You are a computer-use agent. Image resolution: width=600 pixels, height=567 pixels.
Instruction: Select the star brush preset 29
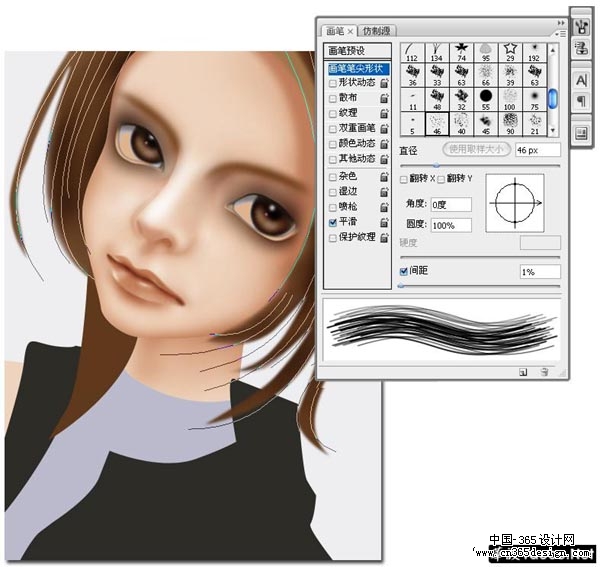(x=510, y=52)
